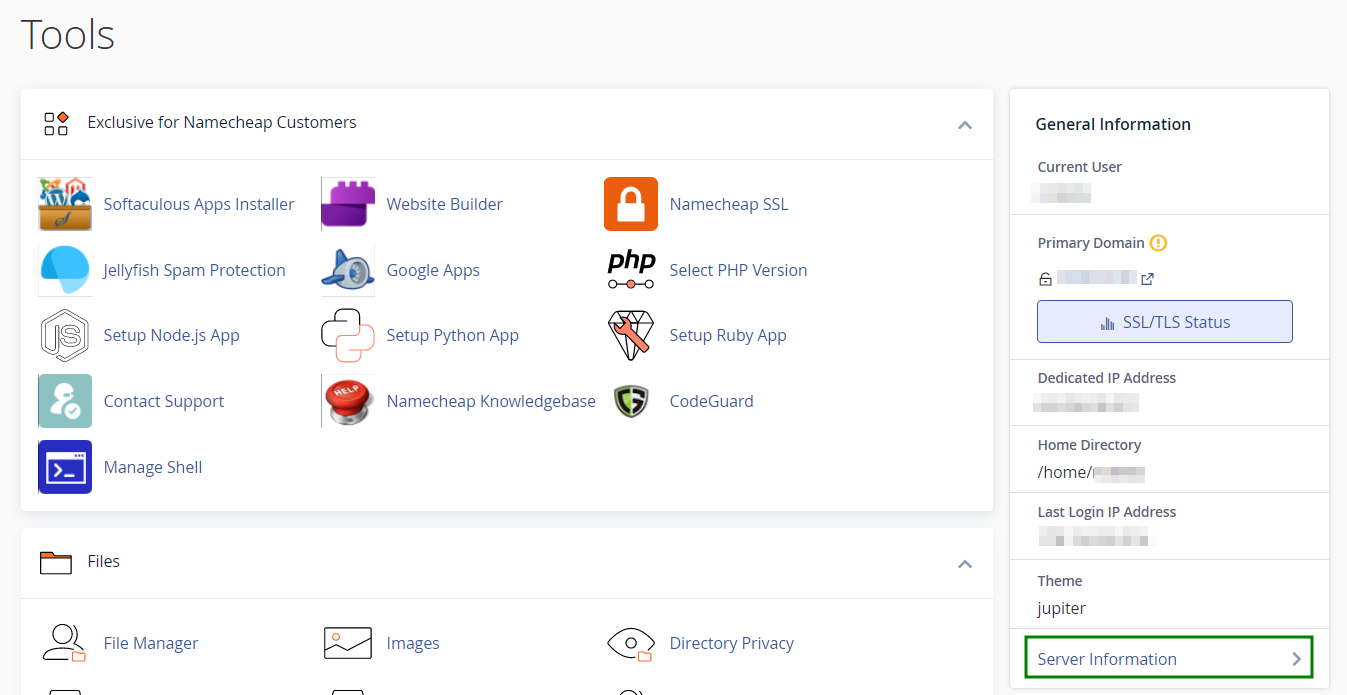Viewport: 1347px width, 695px height.
Task: Click the Files section heading
Action: click(104, 562)
